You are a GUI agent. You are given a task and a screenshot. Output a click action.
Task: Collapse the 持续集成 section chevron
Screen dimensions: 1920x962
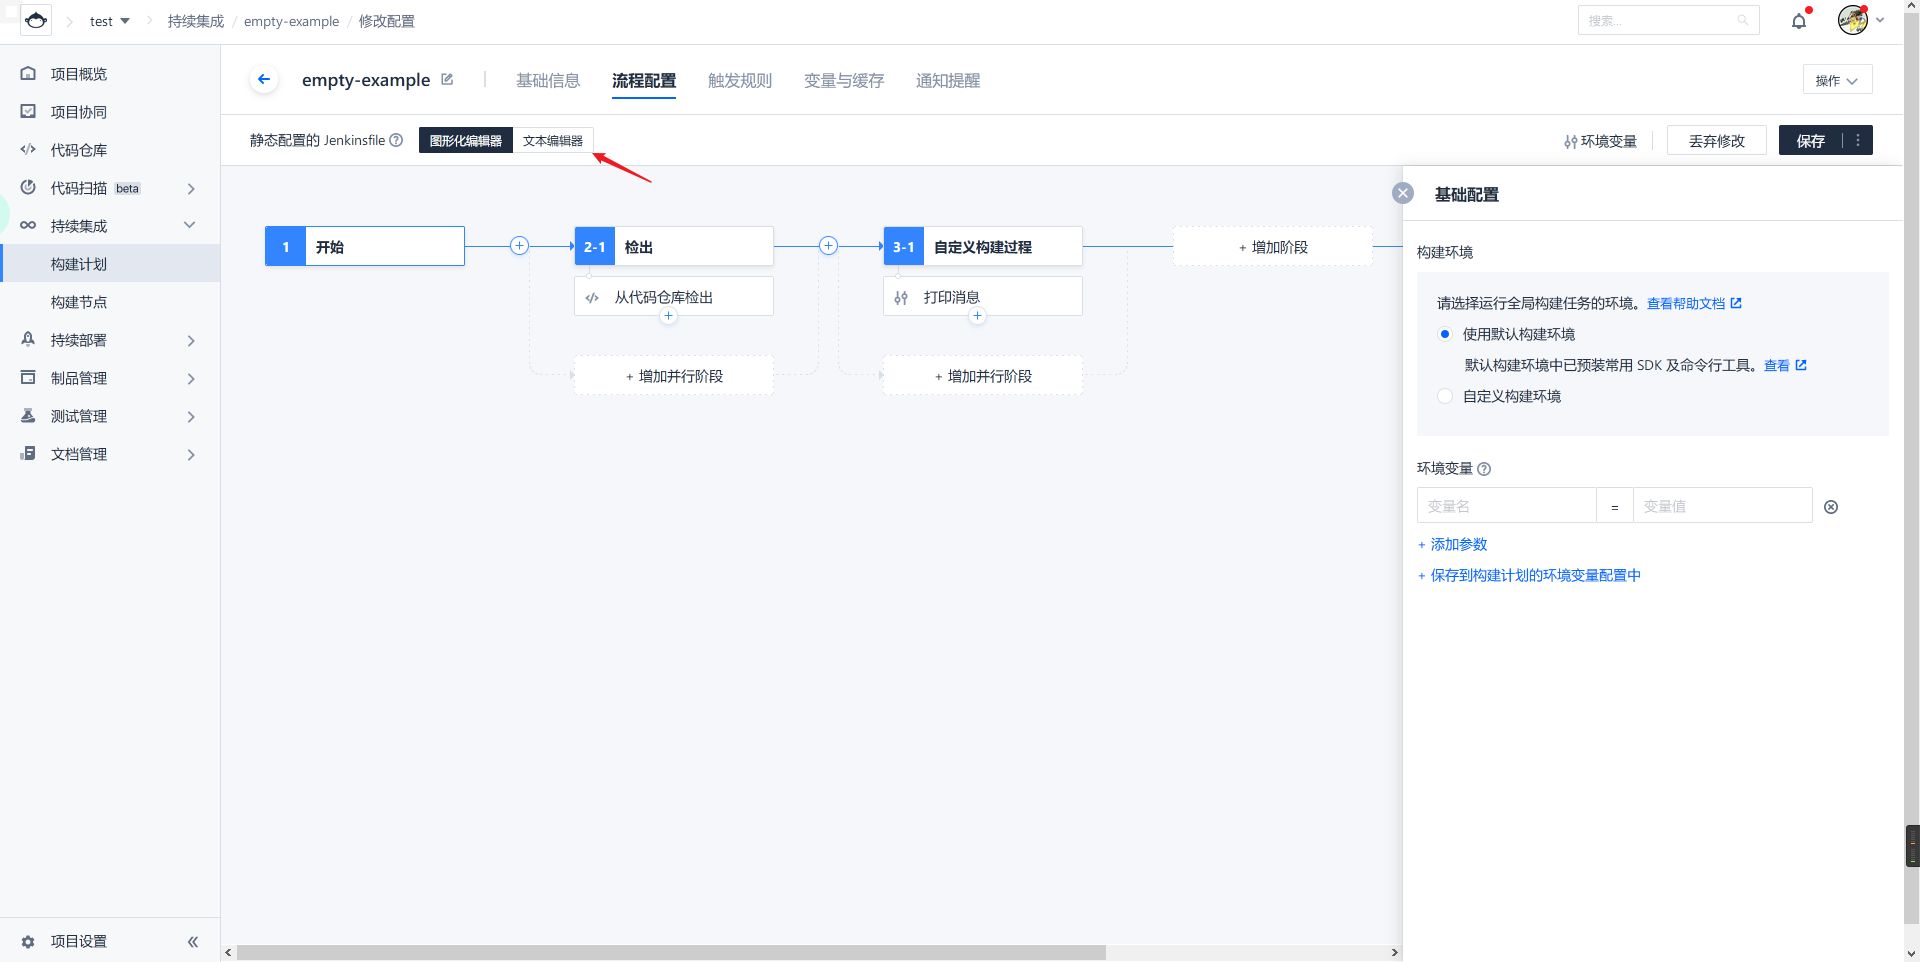190,225
